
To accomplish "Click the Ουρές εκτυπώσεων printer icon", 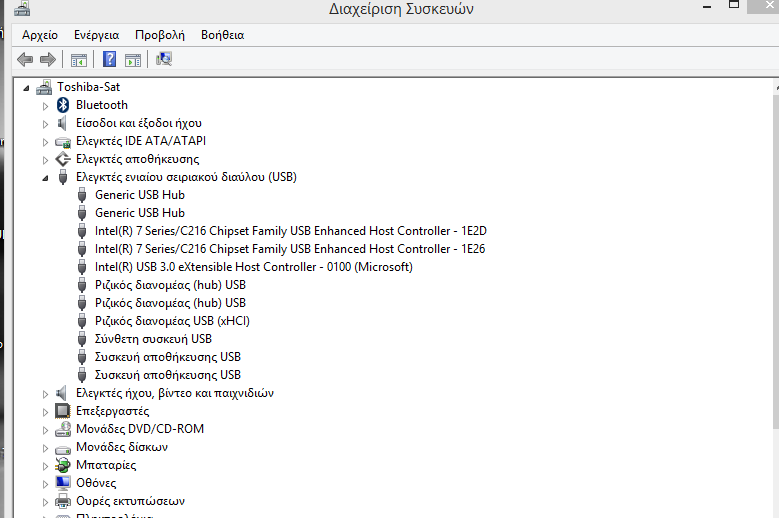I will pyautogui.click(x=63, y=501).
